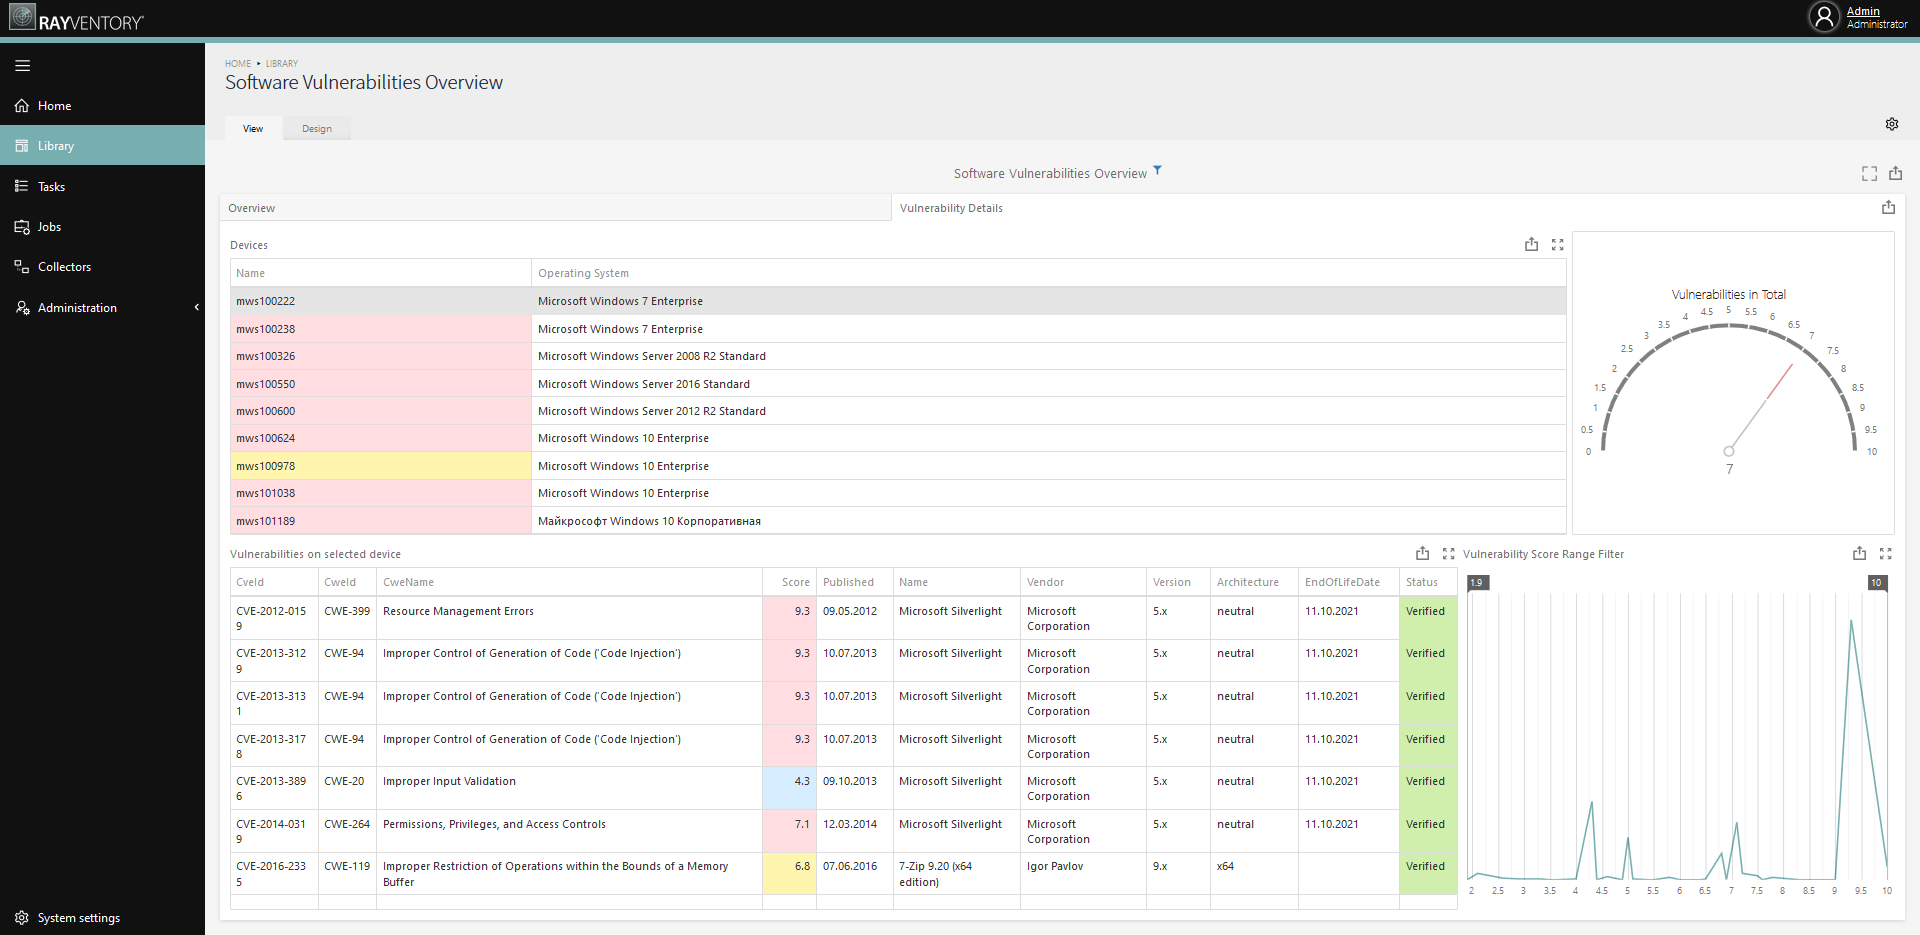The width and height of the screenshot is (1920, 935).
Task: Click the Igor Pavlov vendor cell
Action: tap(1083, 874)
